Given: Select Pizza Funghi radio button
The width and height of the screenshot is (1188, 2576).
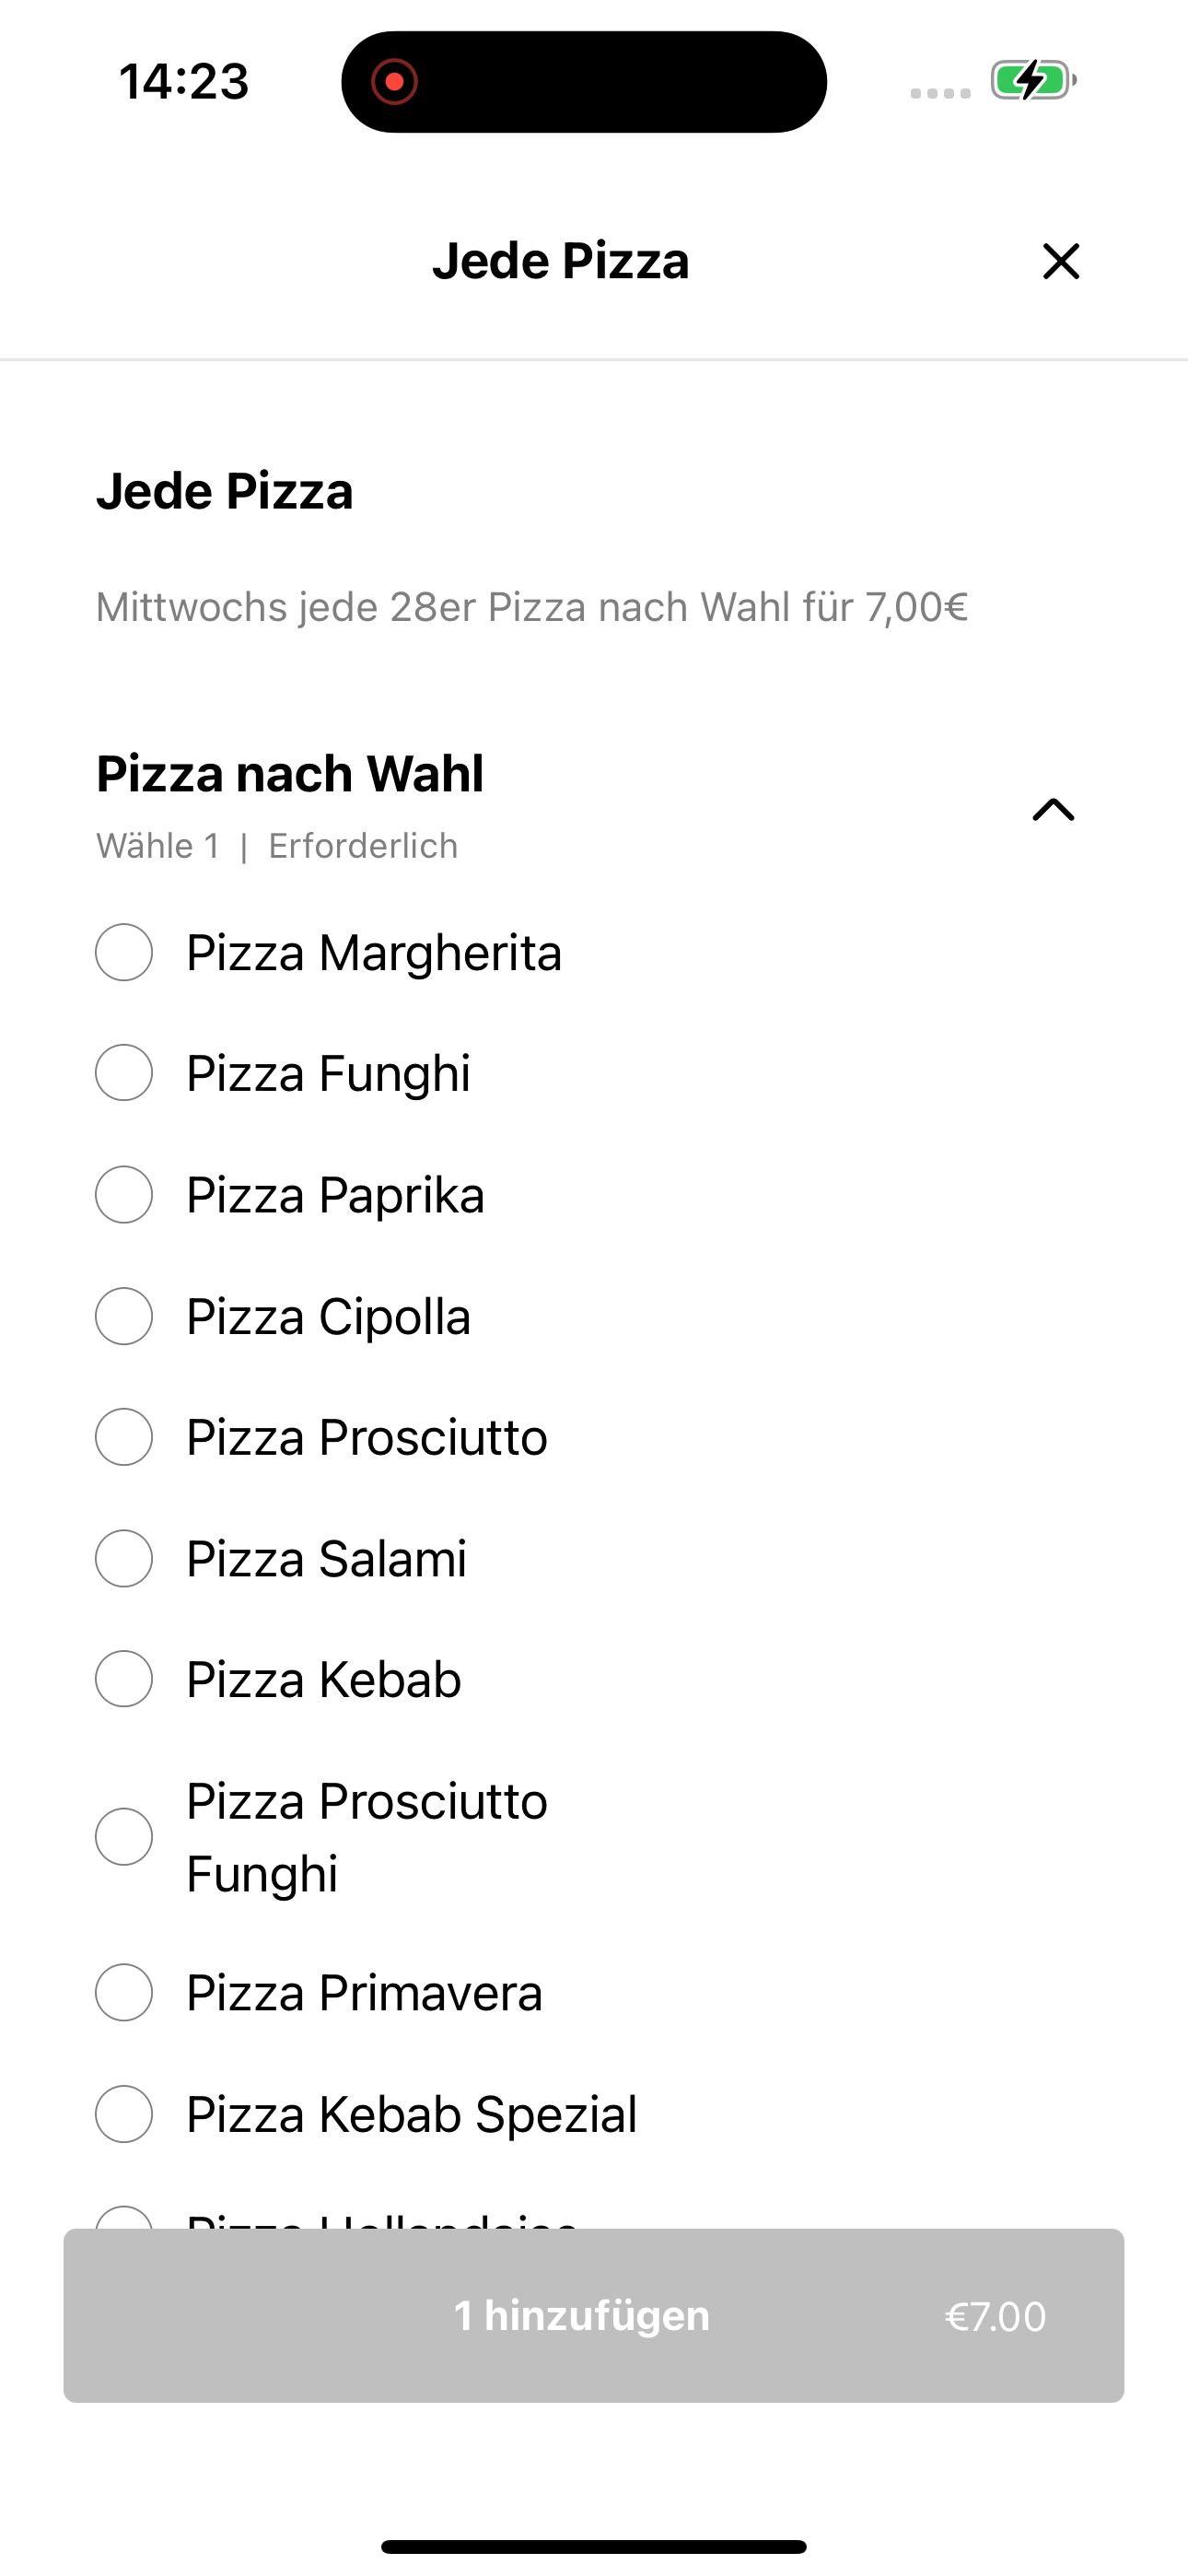Looking at the screenshot, I should pyautogui.click(x=124, y=1073).
